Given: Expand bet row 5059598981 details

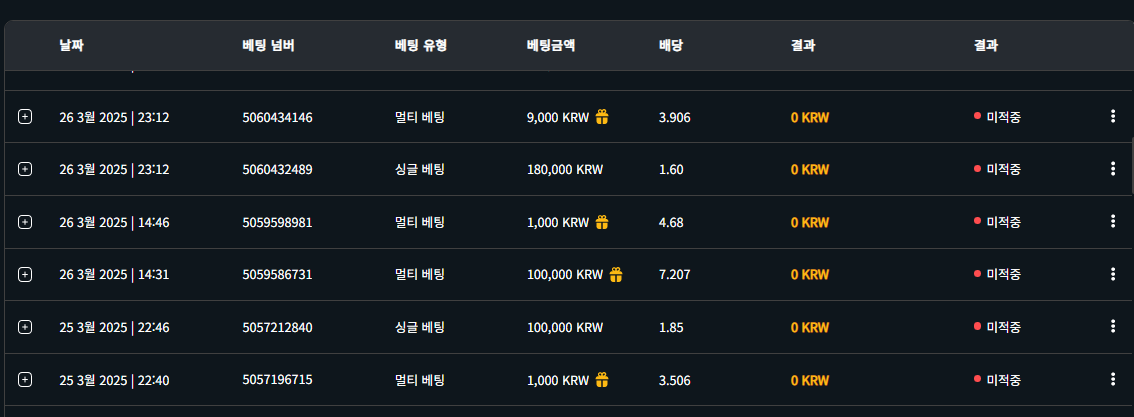Looking at the screenshot, I should pyautogui.click(x=25, y=222).
